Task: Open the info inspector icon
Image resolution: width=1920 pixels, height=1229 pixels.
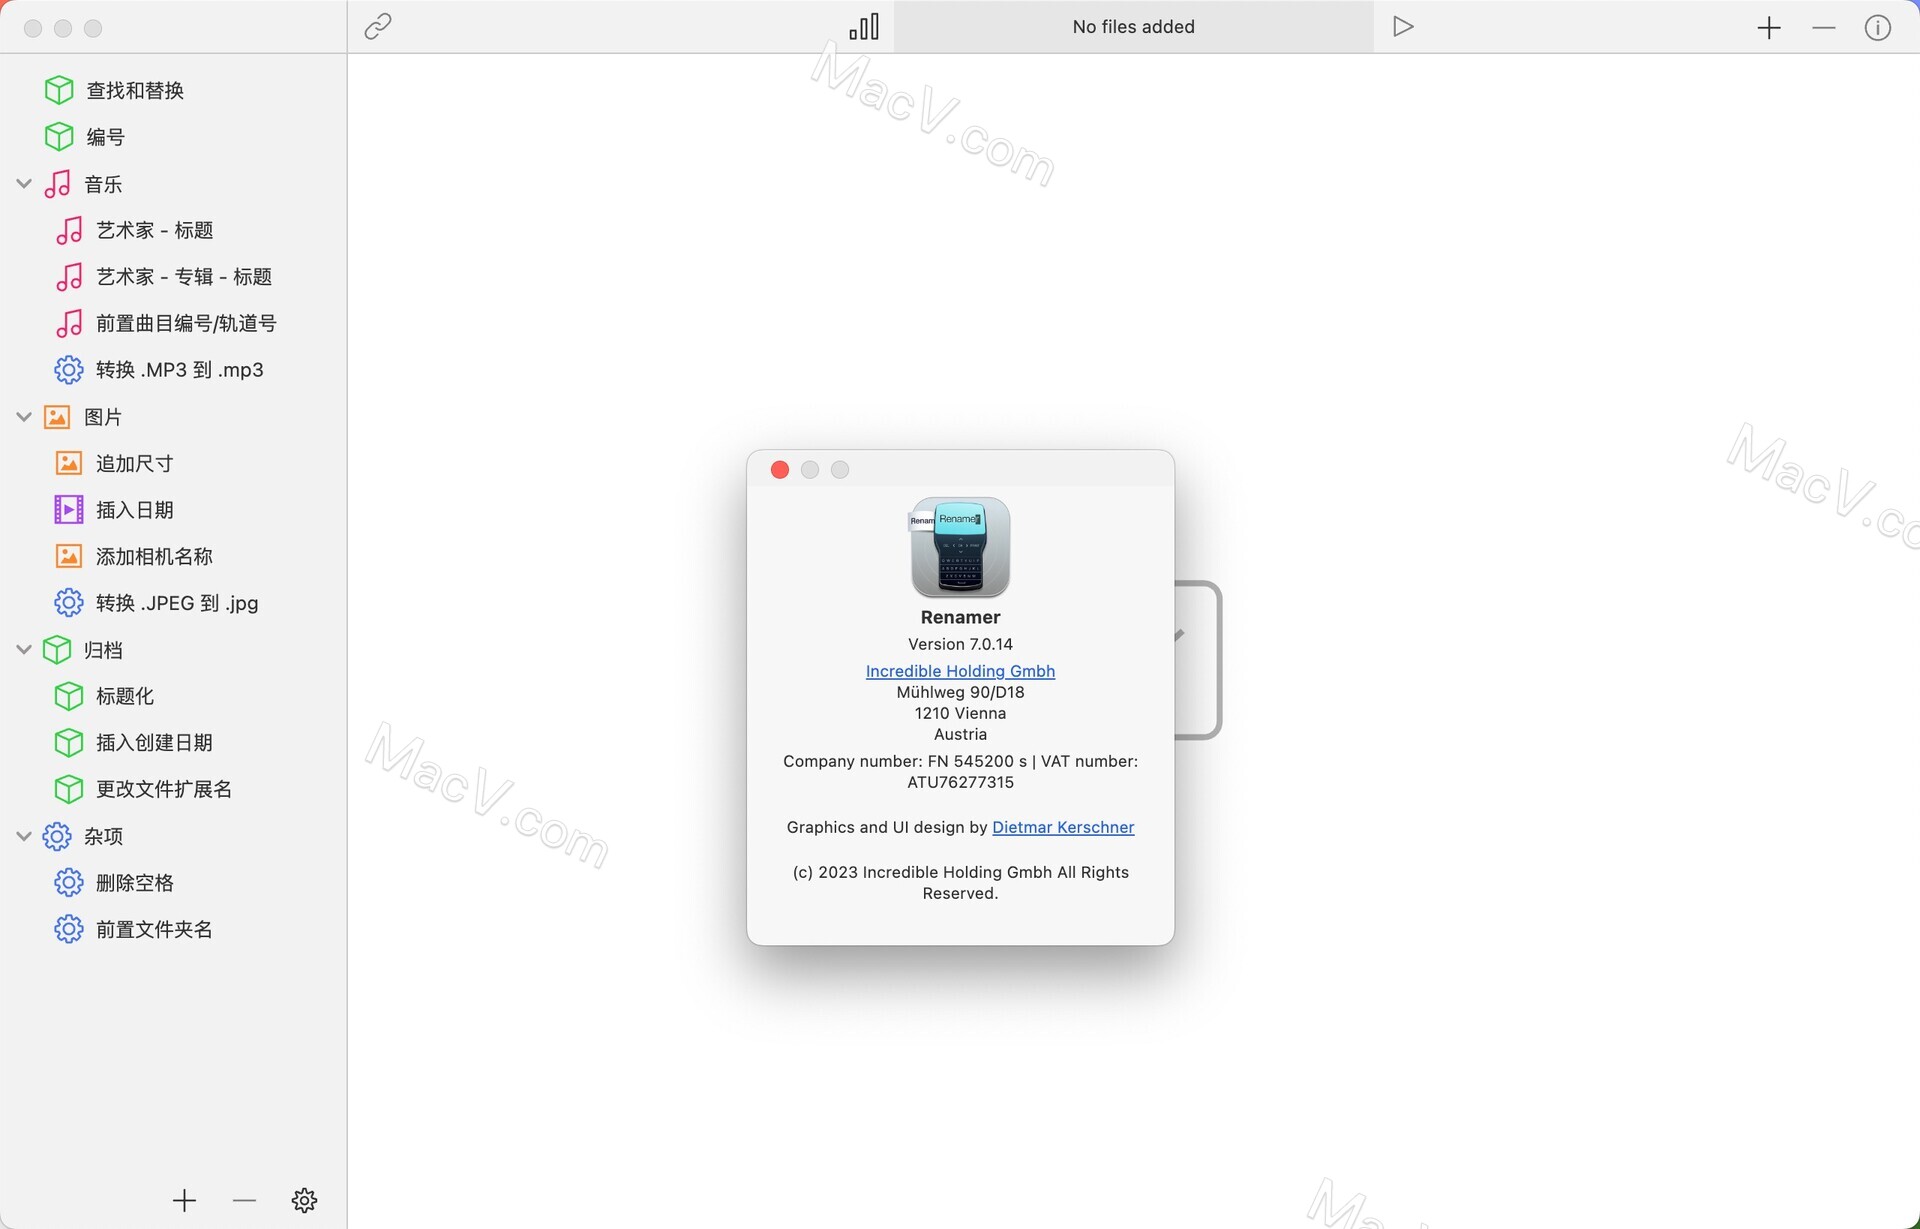Action: click(1878, 28)
